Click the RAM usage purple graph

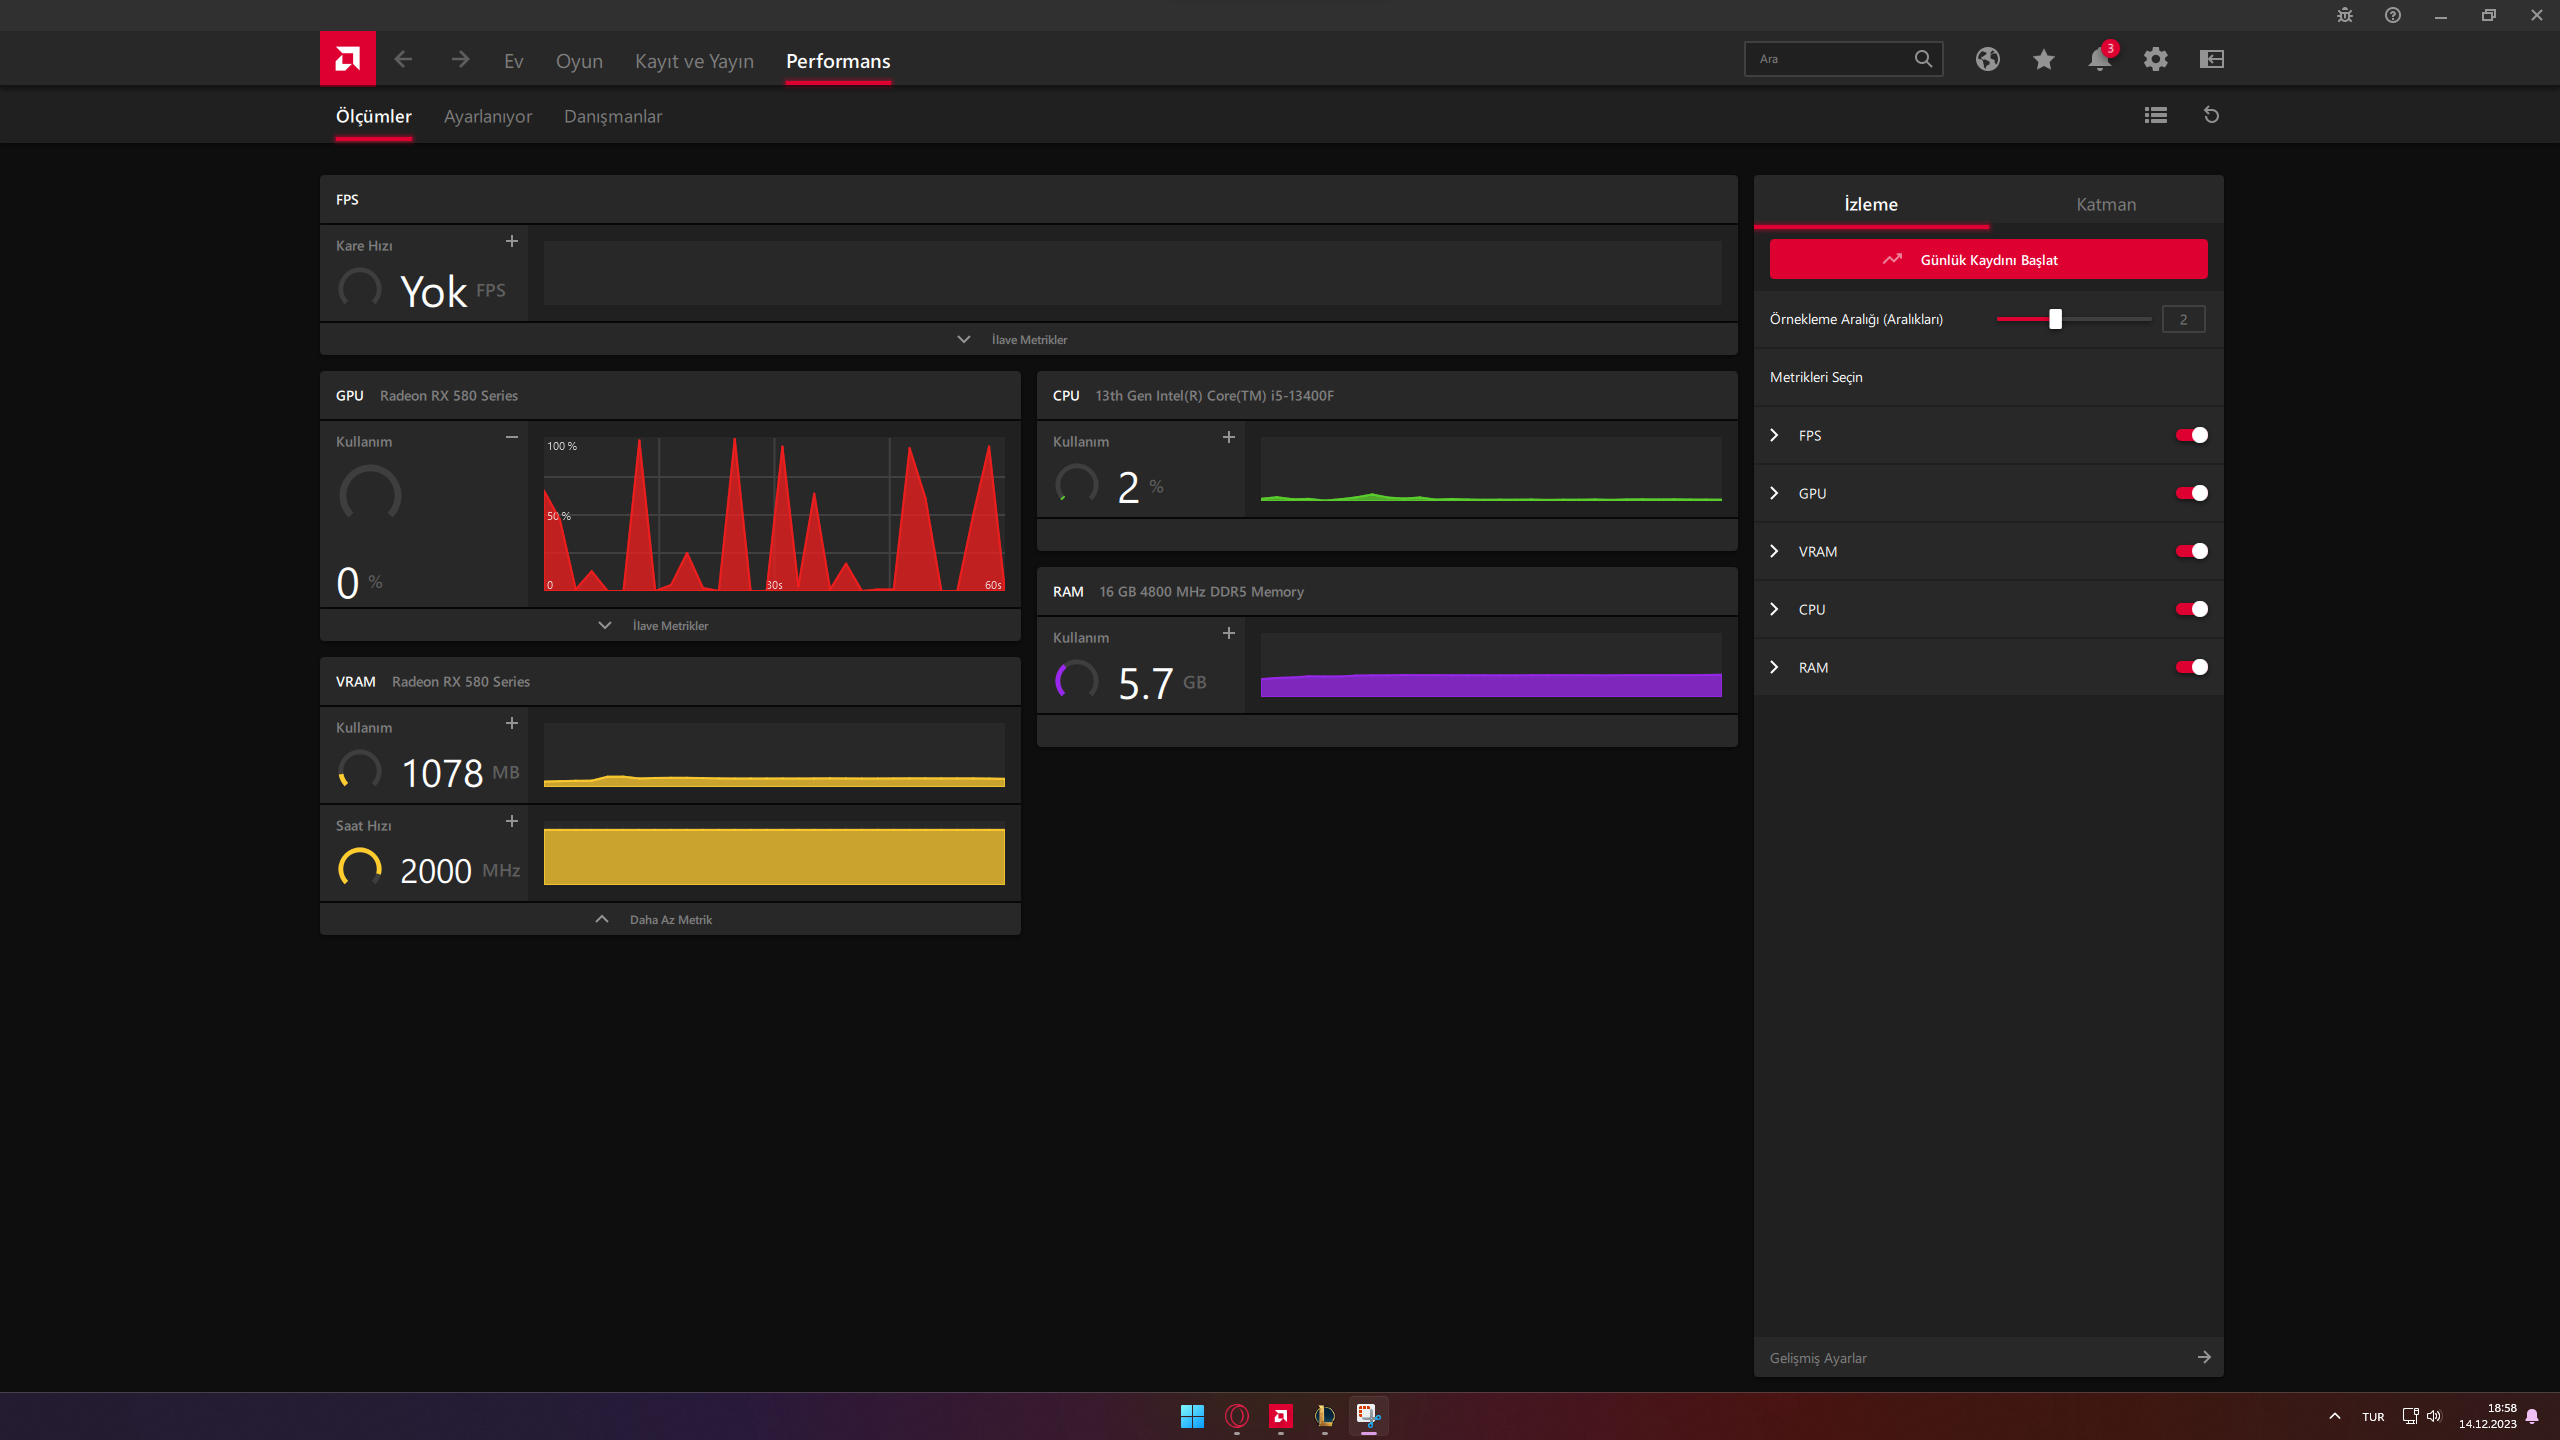1491,665
